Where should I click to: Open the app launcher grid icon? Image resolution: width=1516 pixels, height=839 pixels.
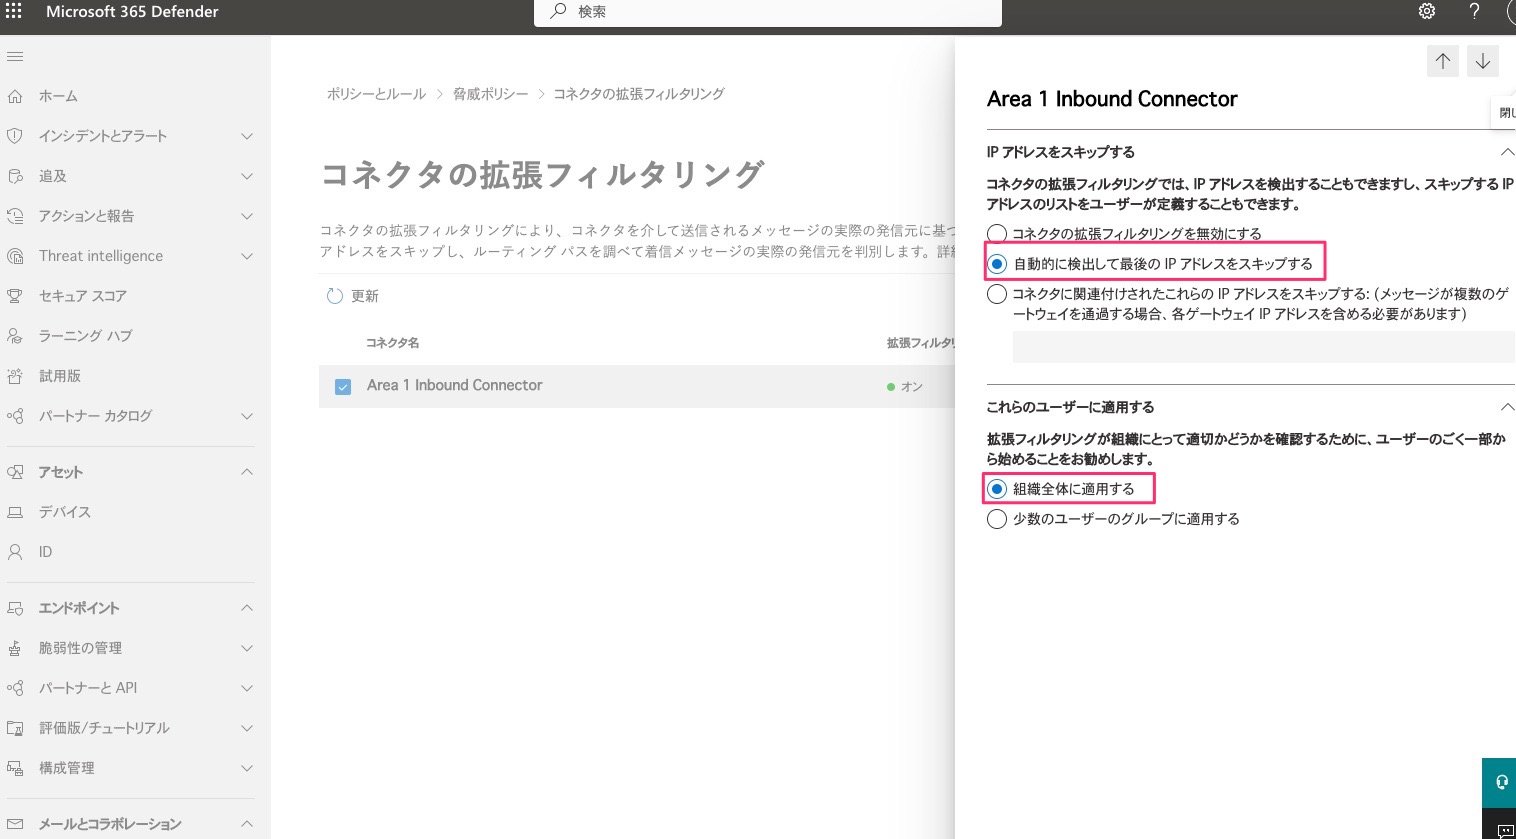pyautogui.click(x=14, y=11)
